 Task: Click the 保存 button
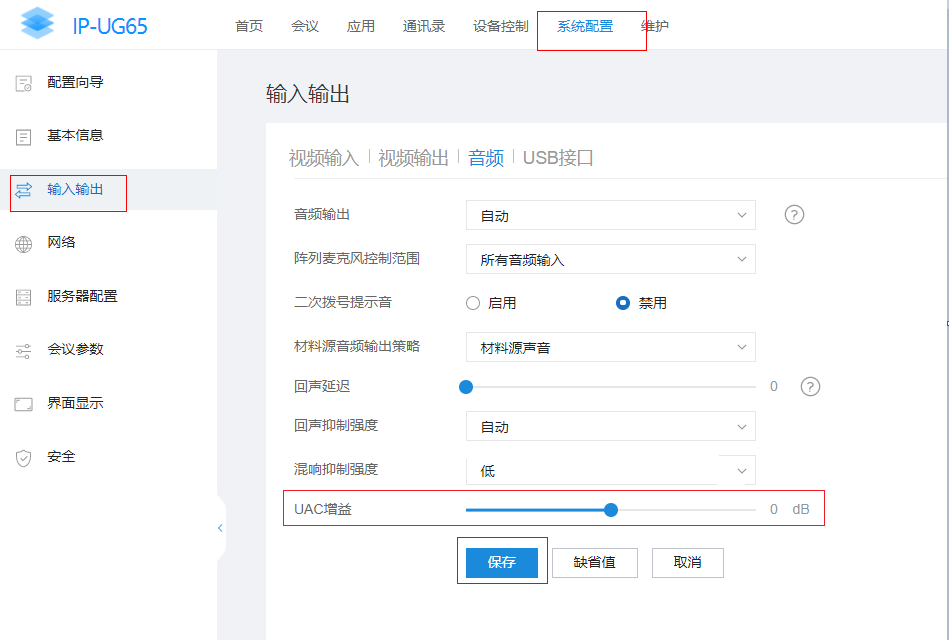[502, 562]
